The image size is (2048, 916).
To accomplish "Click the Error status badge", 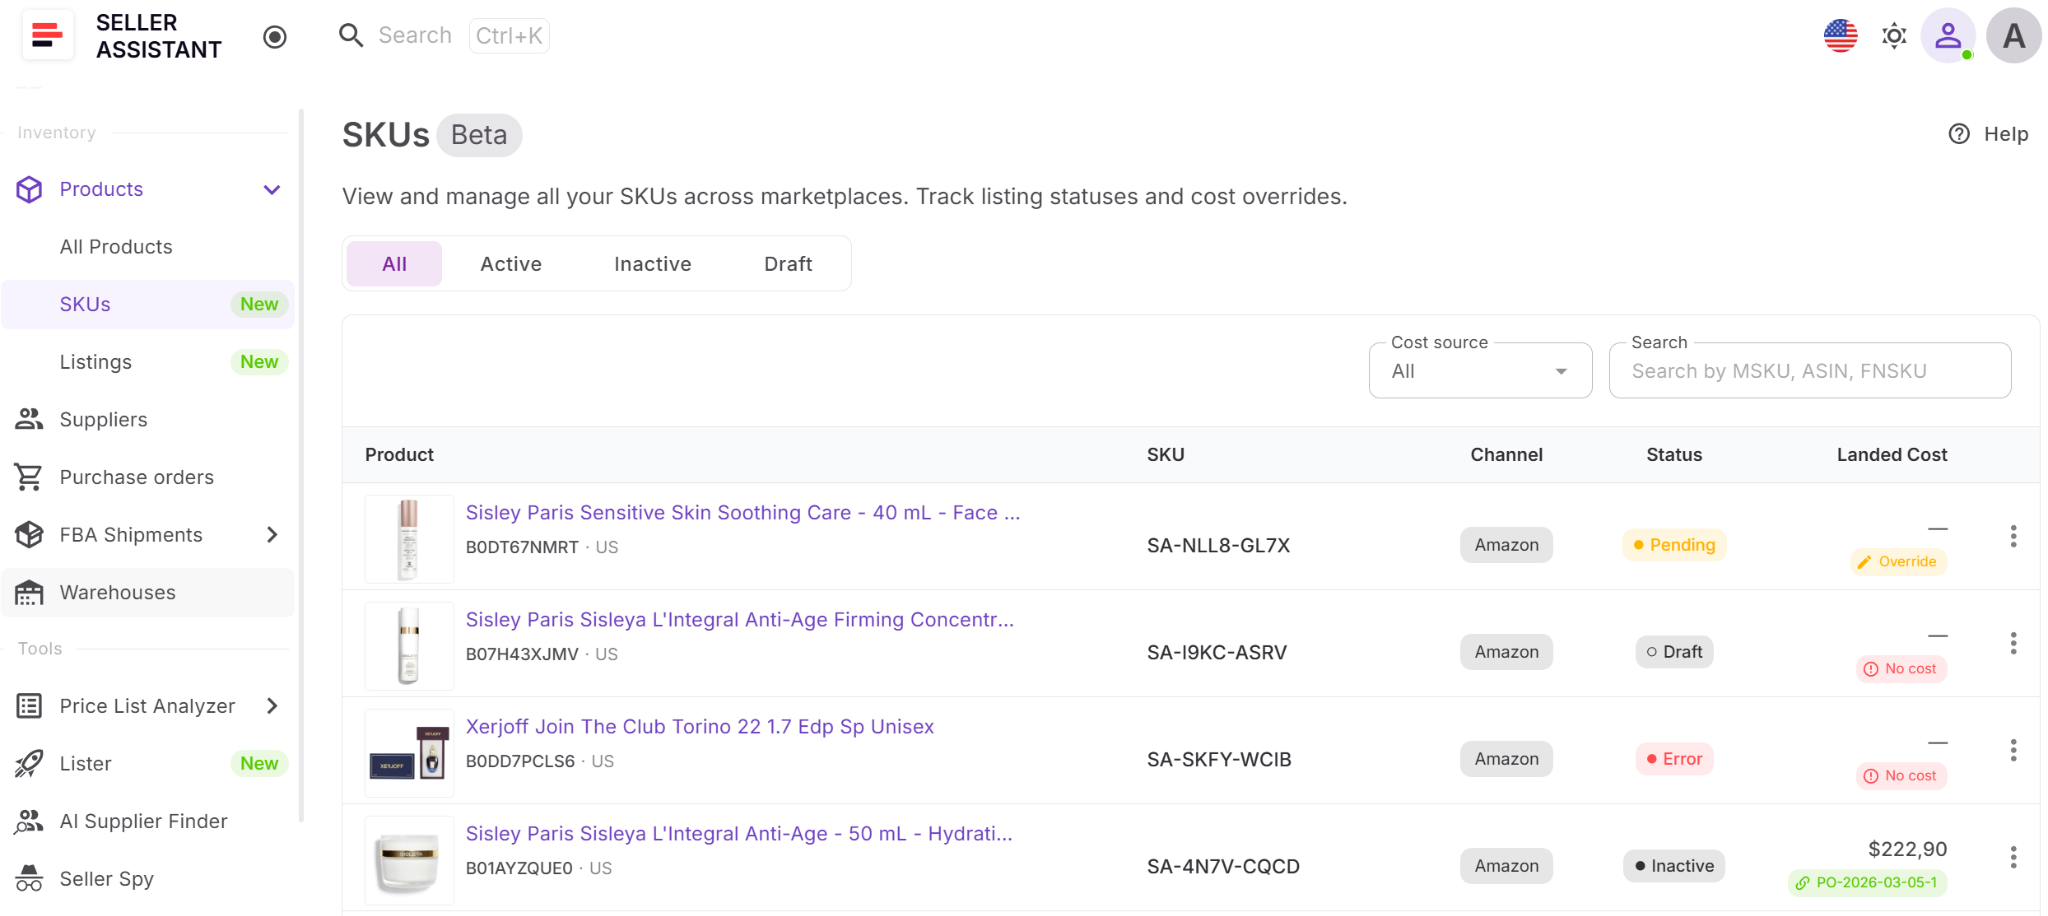I will (x=1674, y=759).
